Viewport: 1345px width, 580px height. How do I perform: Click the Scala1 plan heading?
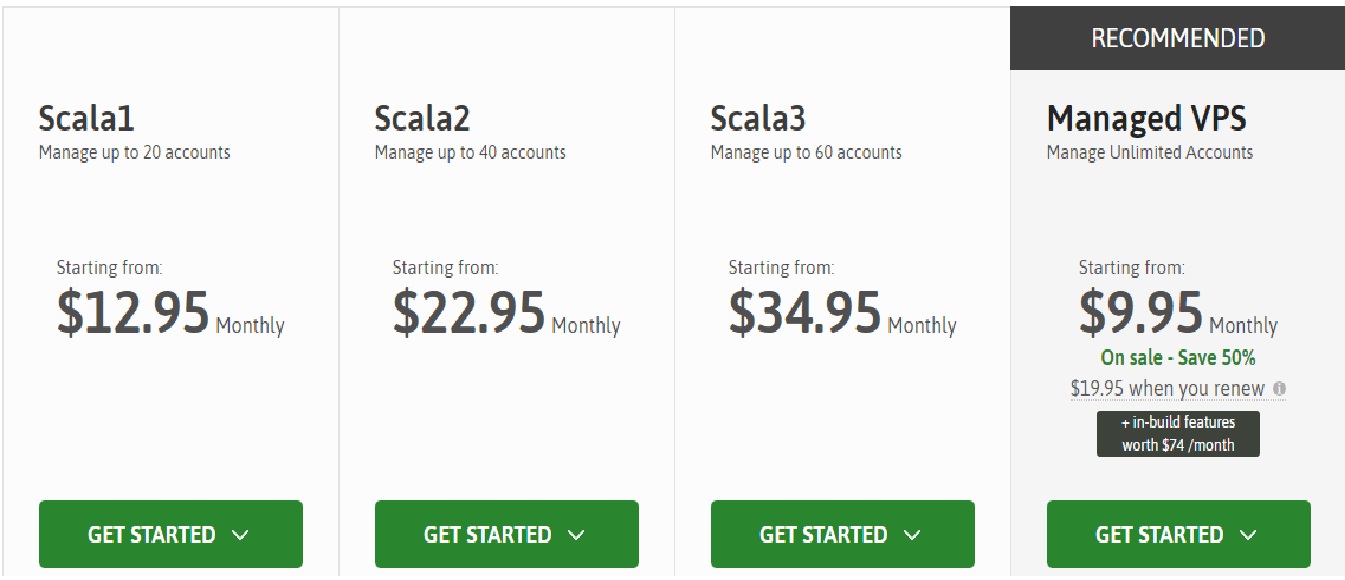pyautogui.click(x=87, y=119)
